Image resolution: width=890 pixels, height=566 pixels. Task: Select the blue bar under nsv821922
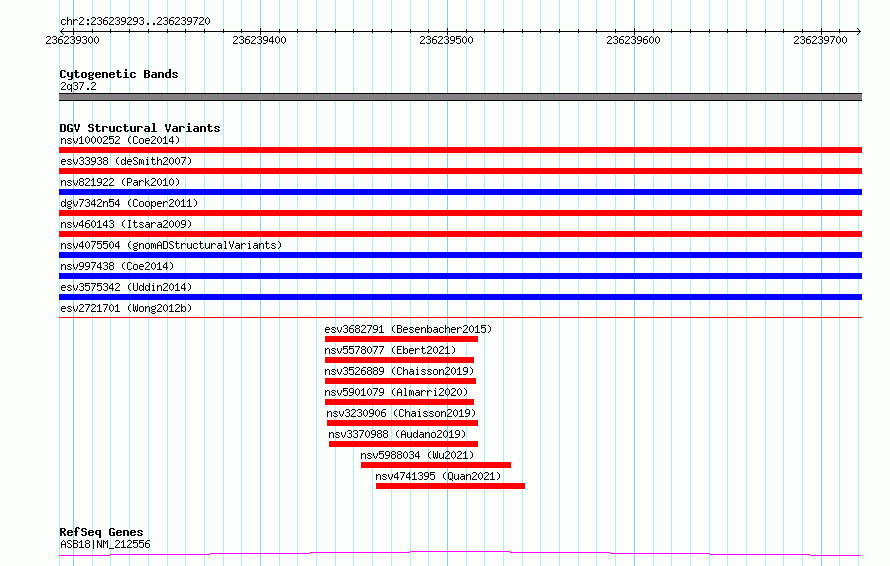[460, 192]
